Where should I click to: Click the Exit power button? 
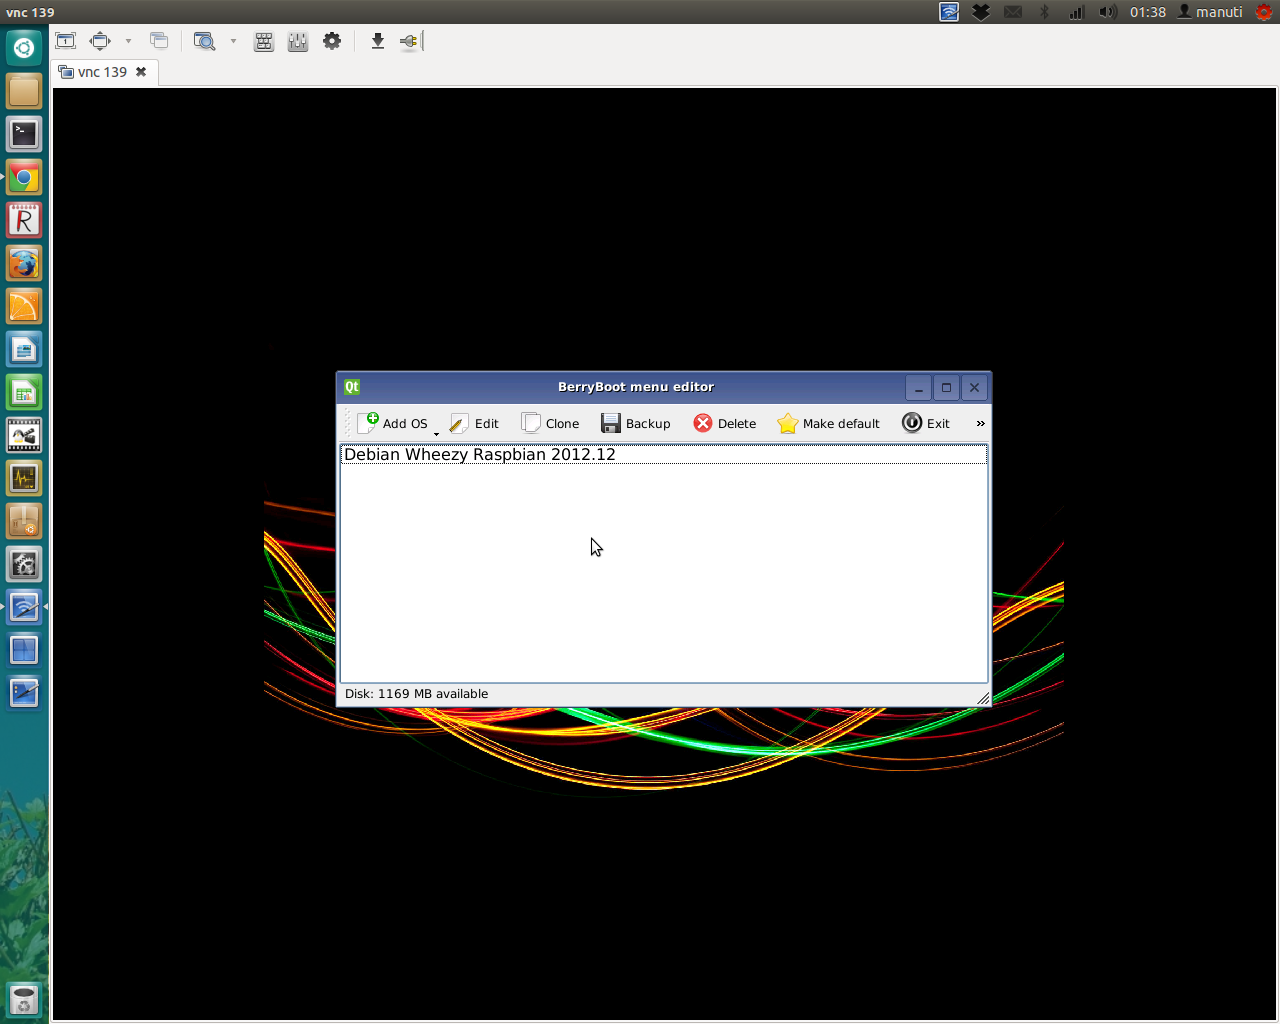click(925, 423)
